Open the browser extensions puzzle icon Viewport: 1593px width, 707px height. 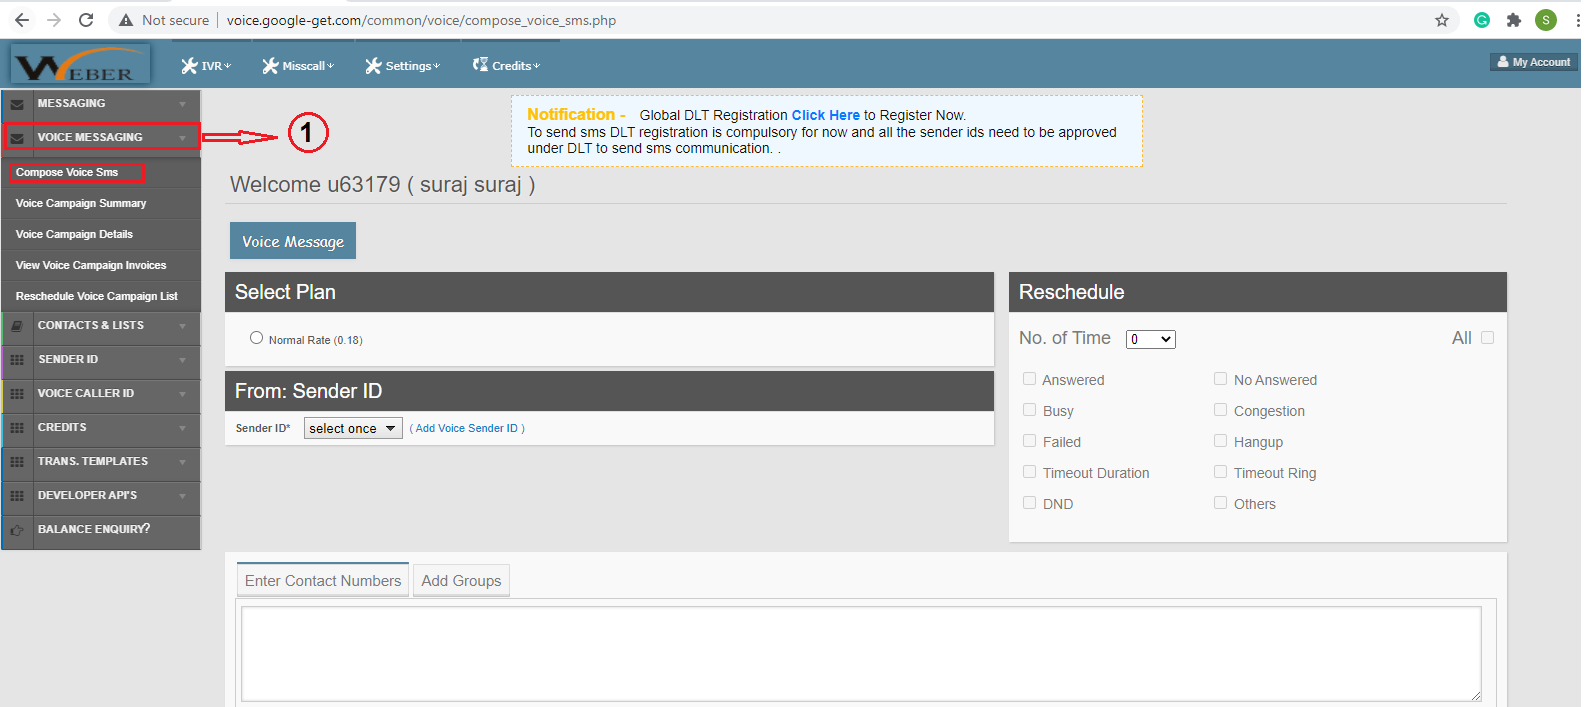1514,20
